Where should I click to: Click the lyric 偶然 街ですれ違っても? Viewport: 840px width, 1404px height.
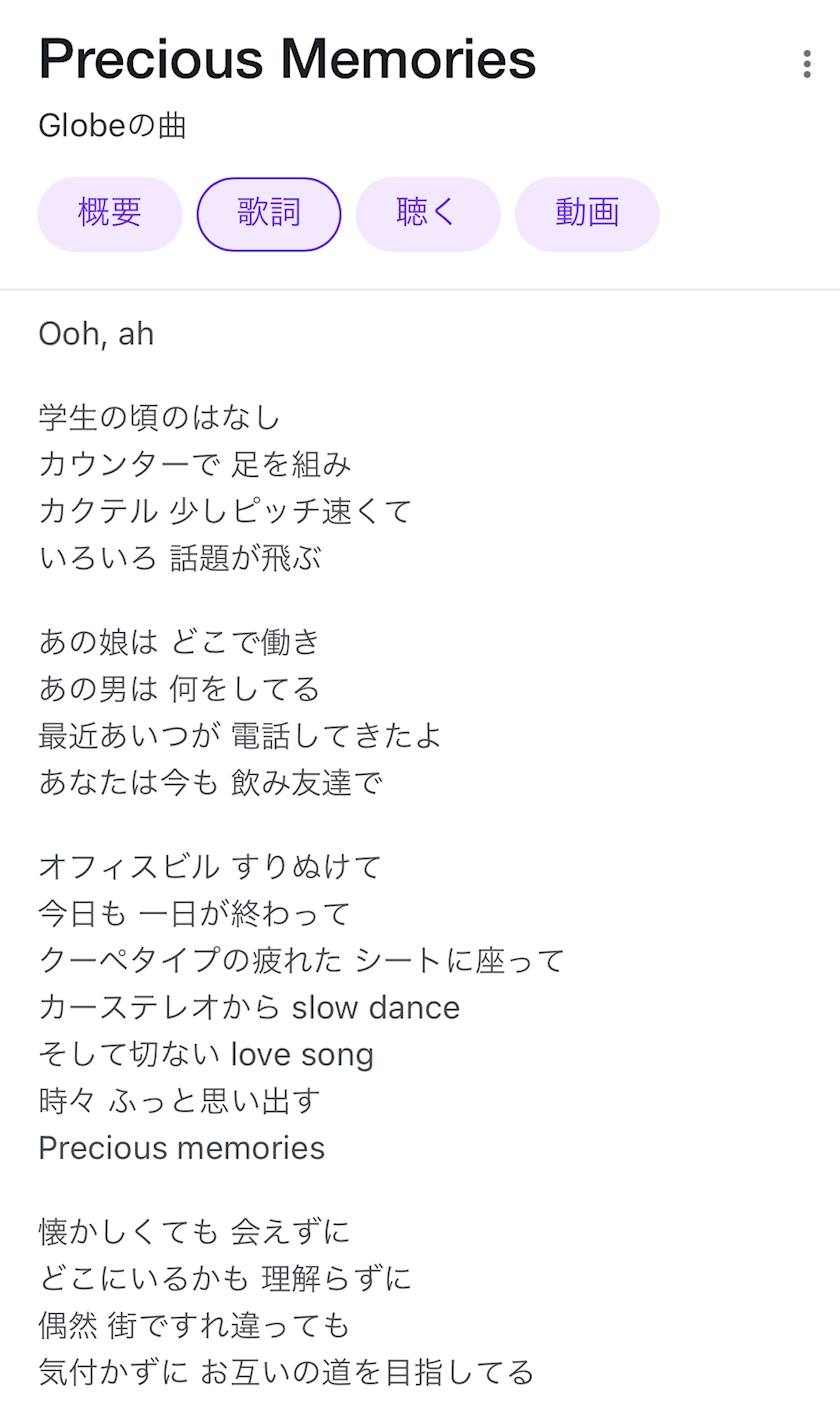pos(195,1326)
